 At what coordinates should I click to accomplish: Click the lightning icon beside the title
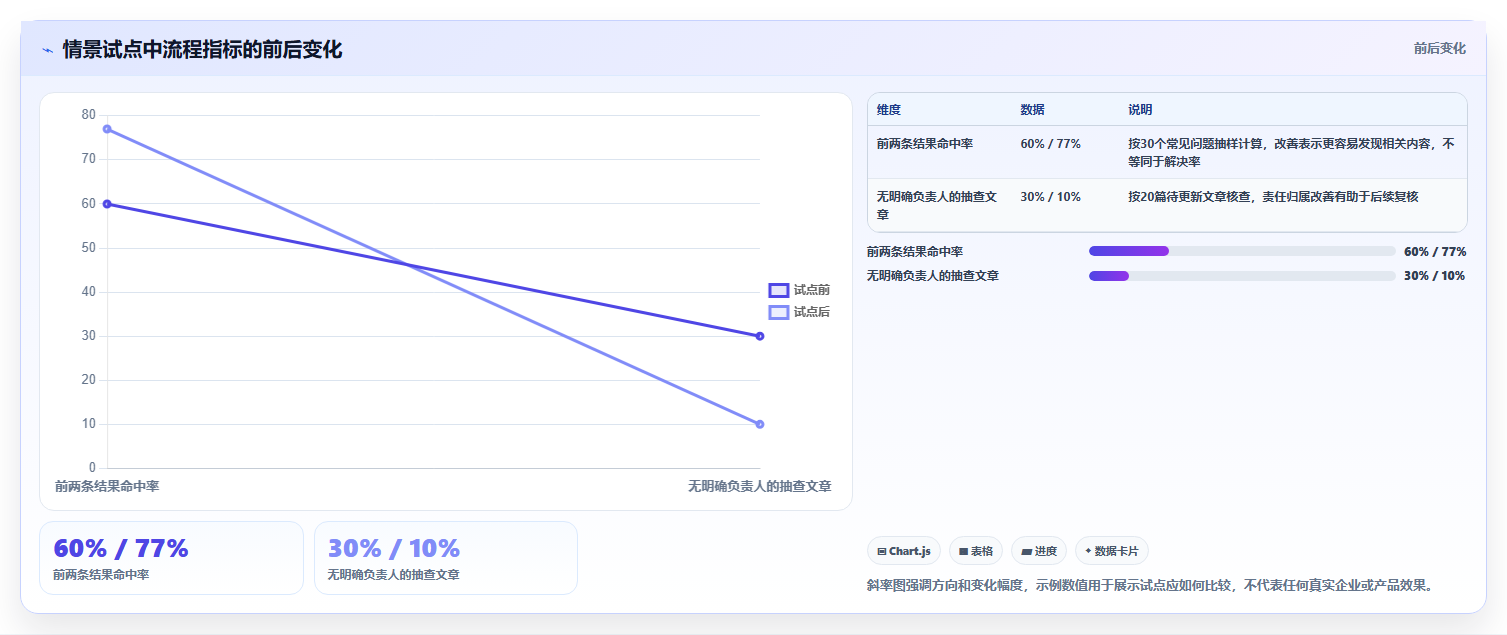click(47, 50)
